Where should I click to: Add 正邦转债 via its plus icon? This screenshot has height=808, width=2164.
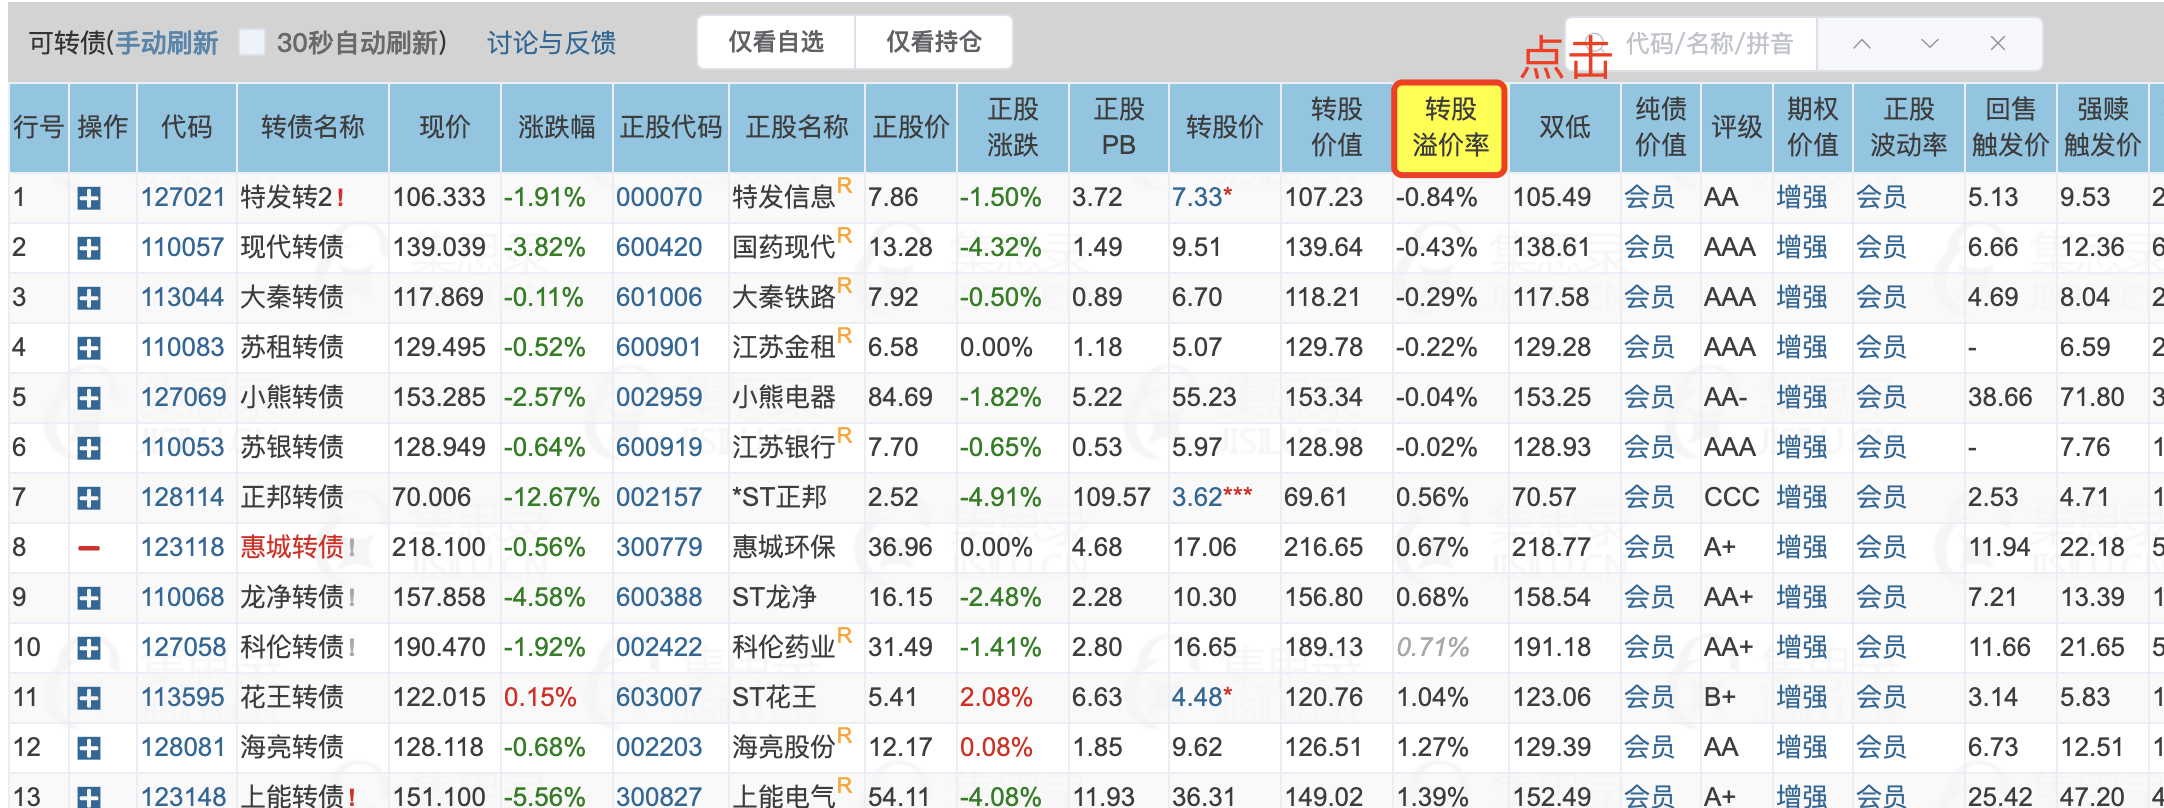pyautogui.click(x=89, y=498)
